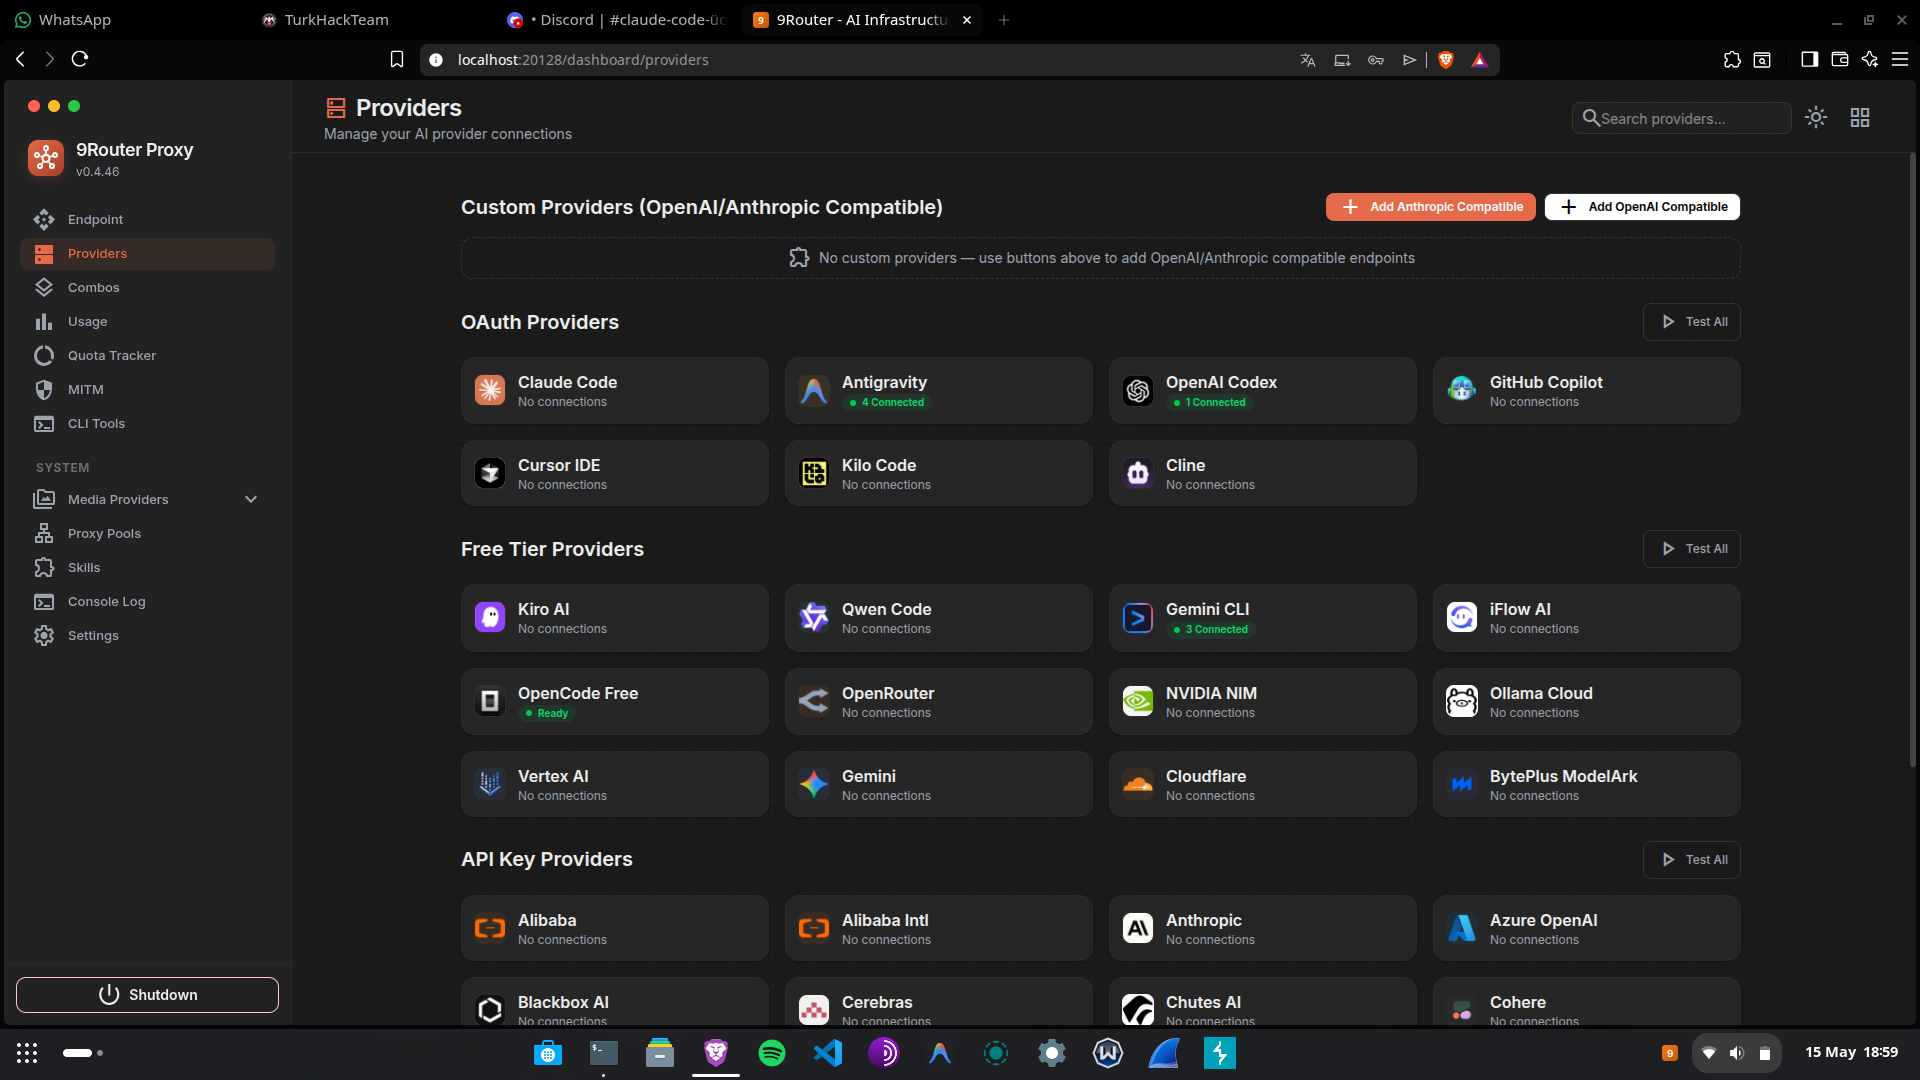1920x1080 pixels.
Task: Select Combos in the sidebar
Action: pyautogui.click(x=147, y=288)
